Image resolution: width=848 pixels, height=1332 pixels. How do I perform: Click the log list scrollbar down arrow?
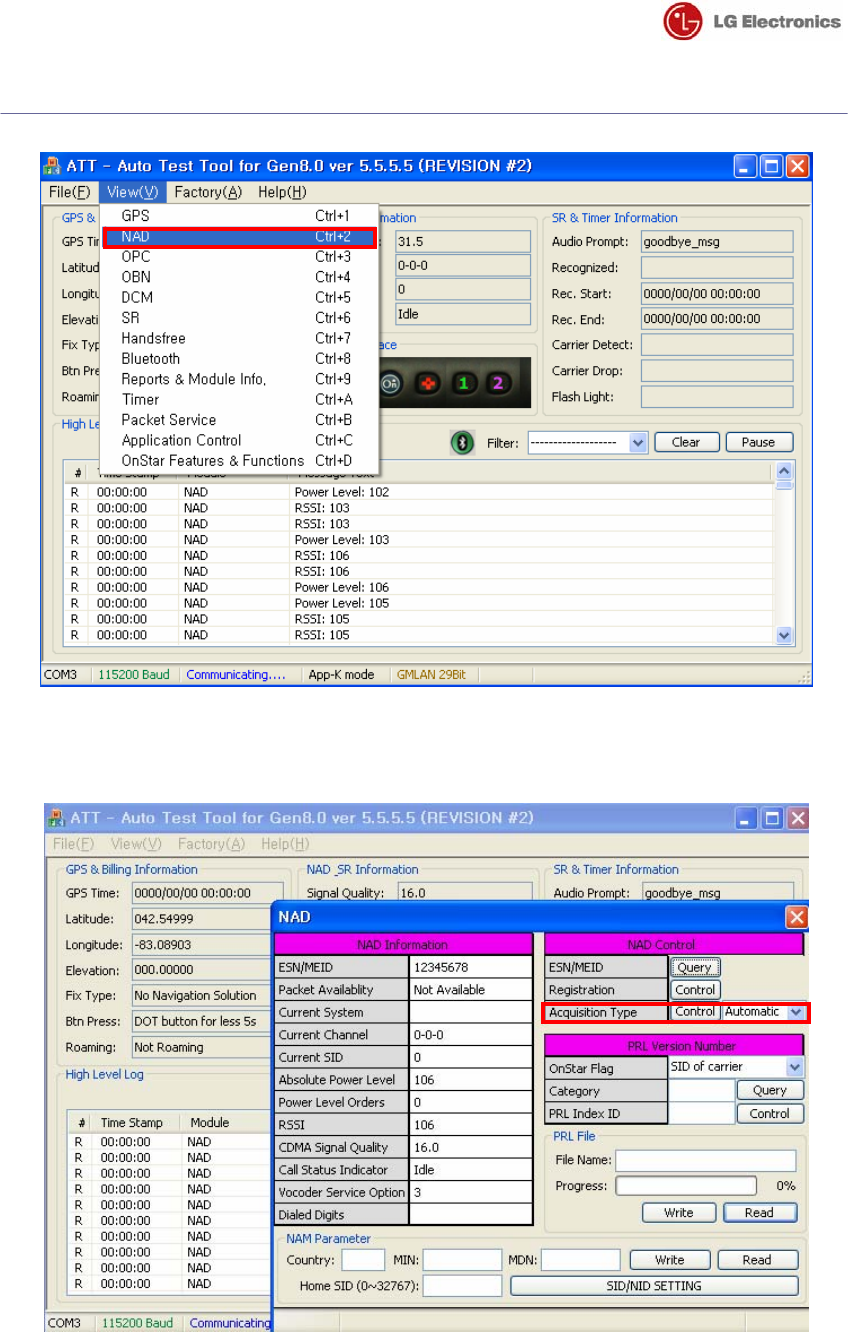[784, 635]
